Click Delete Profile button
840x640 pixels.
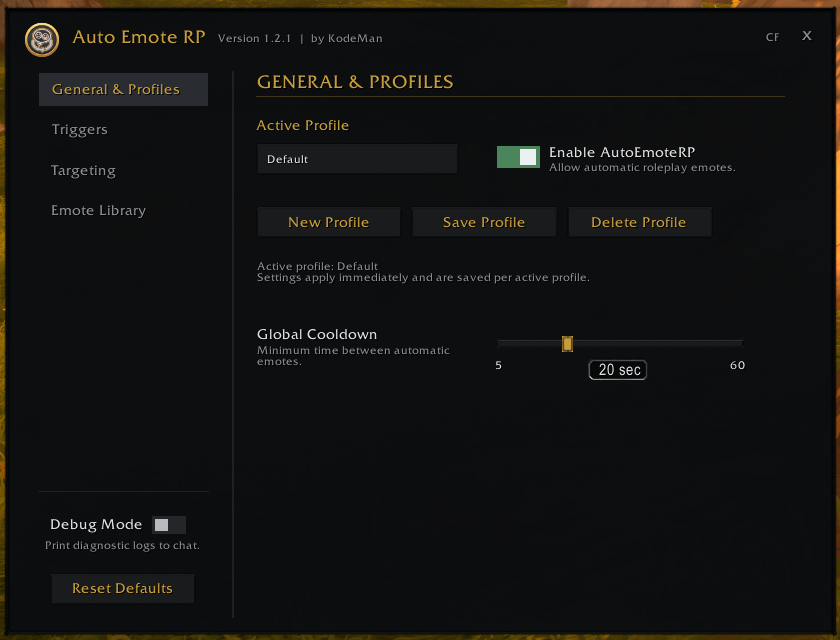(639, 222)
